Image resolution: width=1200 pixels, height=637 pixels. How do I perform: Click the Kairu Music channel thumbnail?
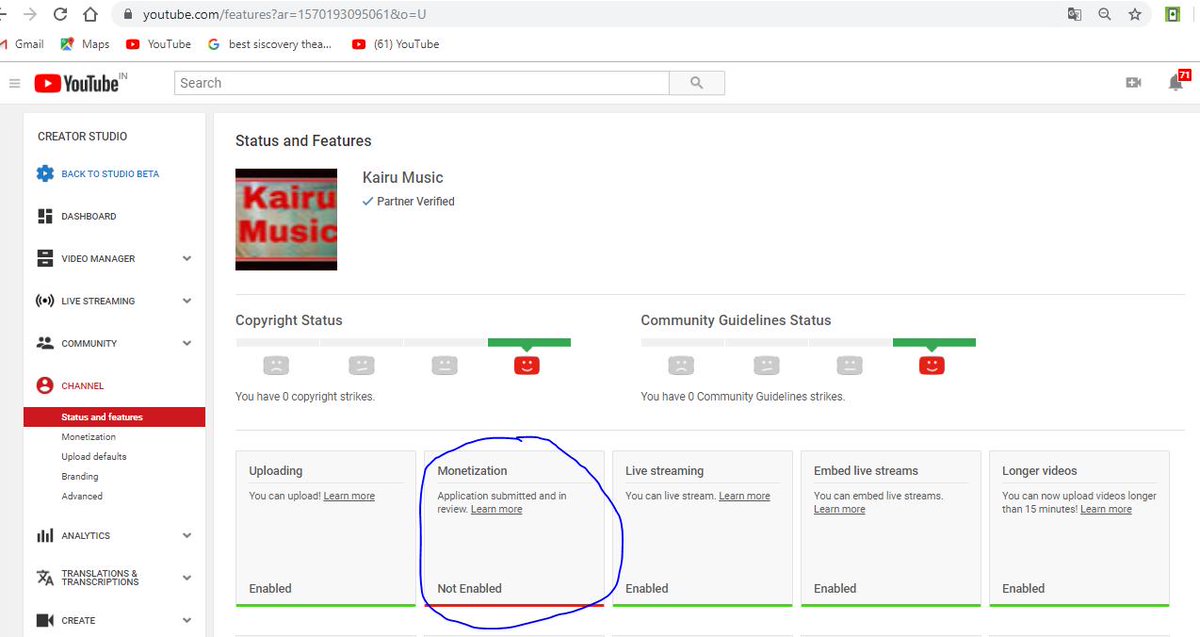(x=286, y=219)
